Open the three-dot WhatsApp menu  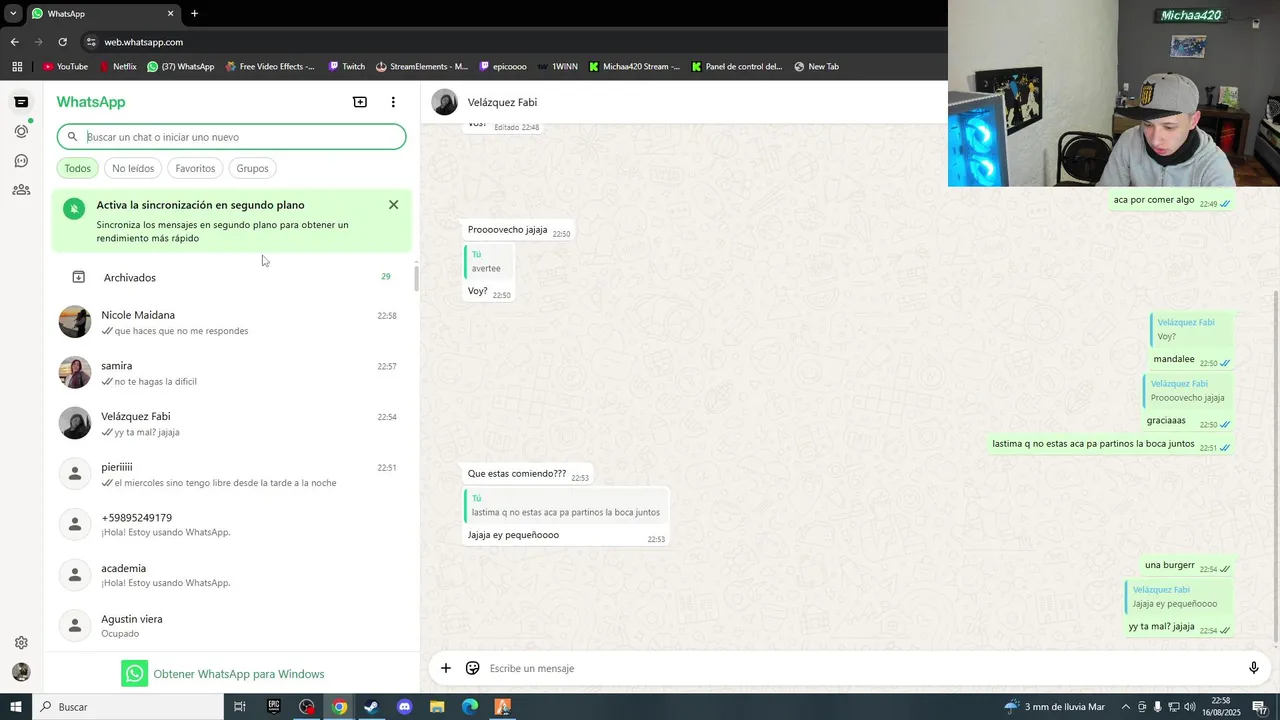pos(393,102)
